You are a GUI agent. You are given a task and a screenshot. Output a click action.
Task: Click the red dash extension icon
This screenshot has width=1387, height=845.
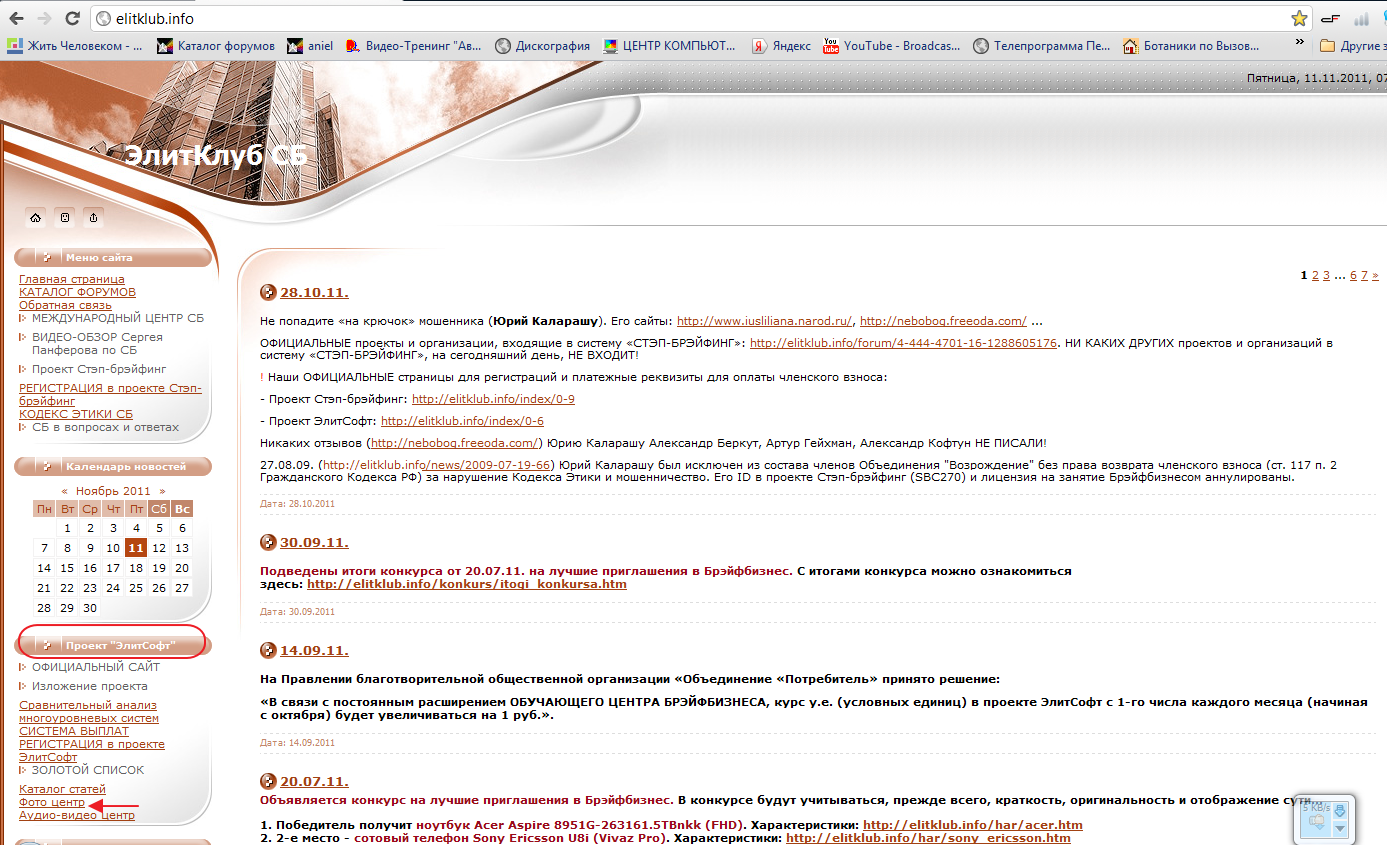pyautogui.click(x=1329, y=18)
